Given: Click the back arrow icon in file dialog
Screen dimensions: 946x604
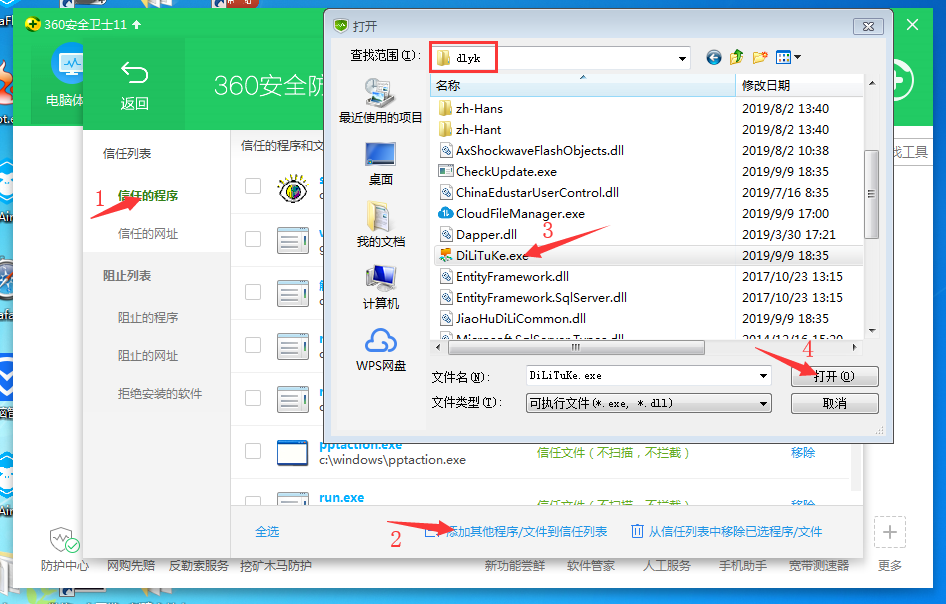Looking at the screenshot, I should (x=713, y=58).
